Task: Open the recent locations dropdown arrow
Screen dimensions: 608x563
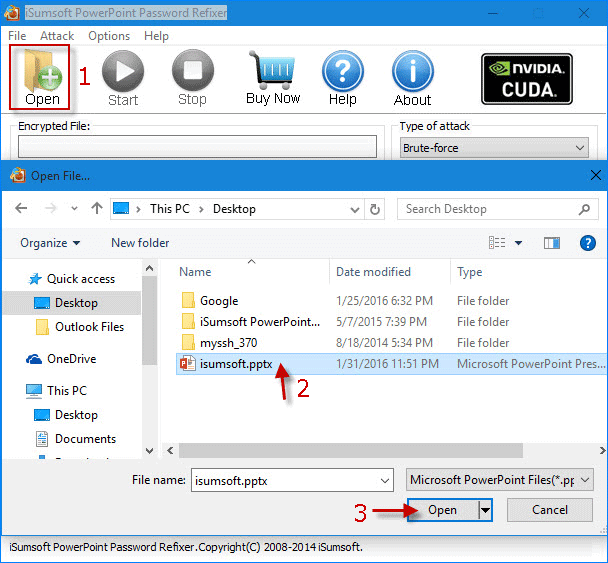Action: click(74, 209)
